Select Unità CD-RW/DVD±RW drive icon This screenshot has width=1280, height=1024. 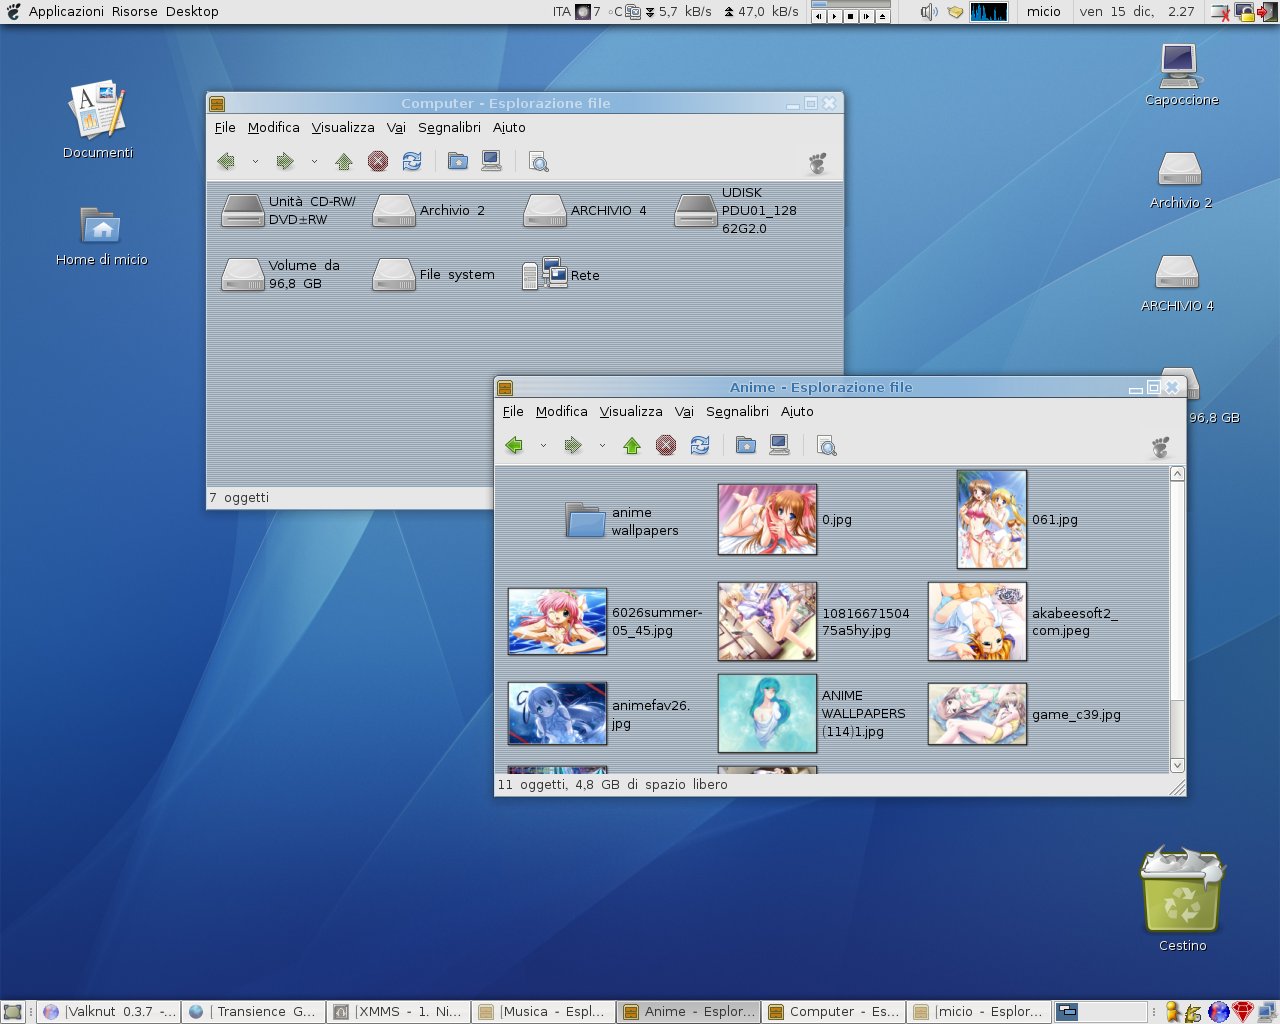click(243, 210)
